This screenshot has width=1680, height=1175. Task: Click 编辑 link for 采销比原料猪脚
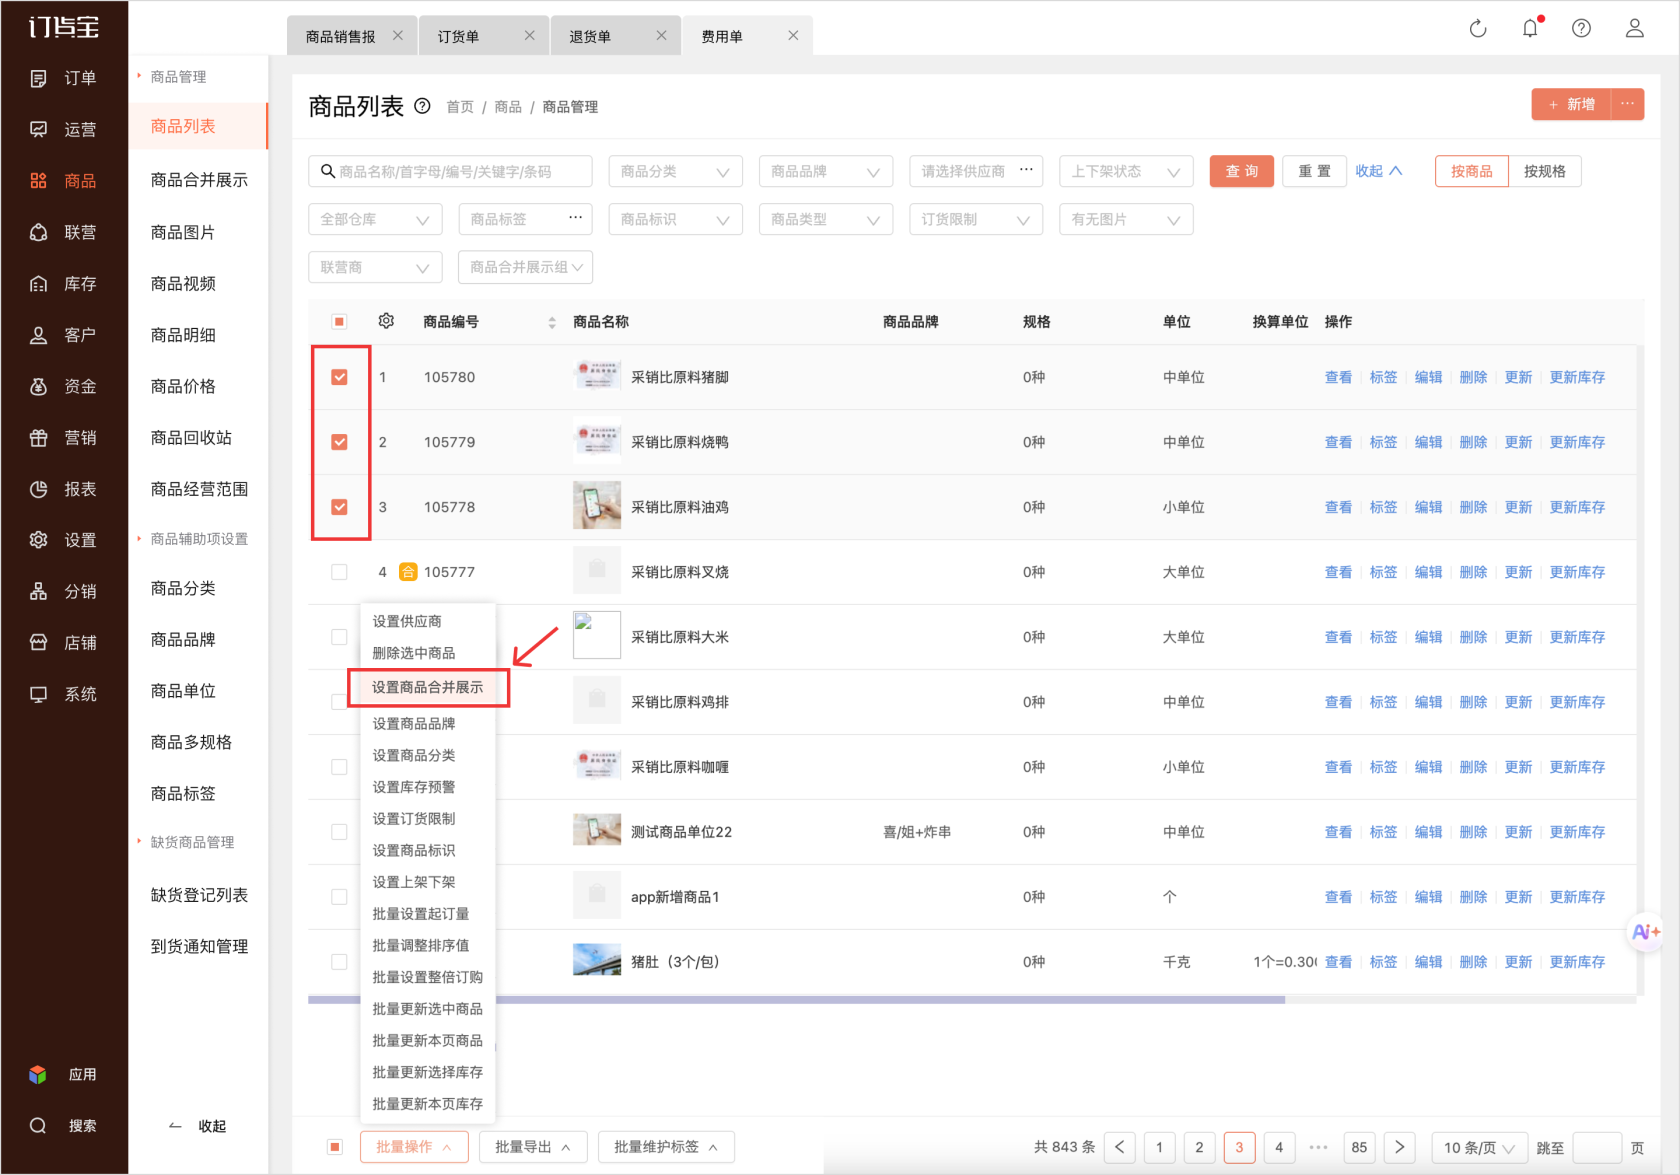(1428, 377)
